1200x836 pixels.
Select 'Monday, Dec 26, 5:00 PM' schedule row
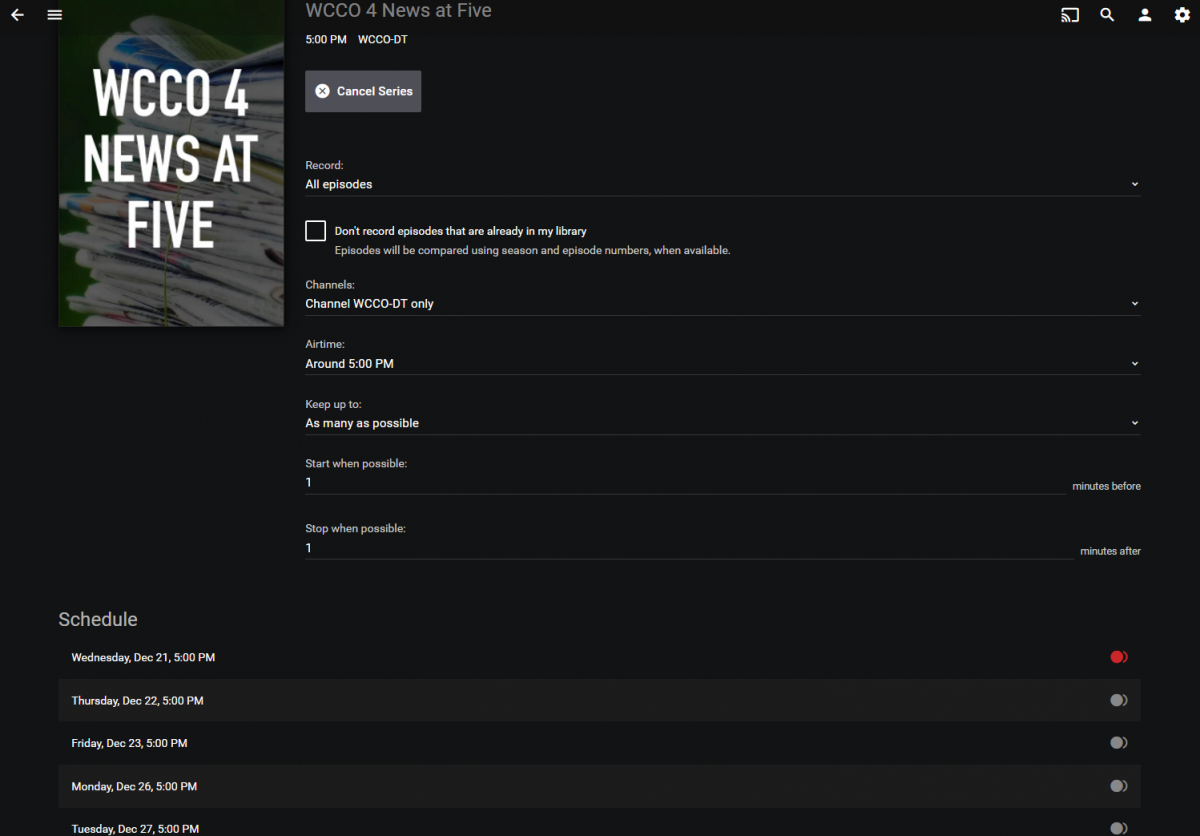pyautogui.click(x=599, y=786)
